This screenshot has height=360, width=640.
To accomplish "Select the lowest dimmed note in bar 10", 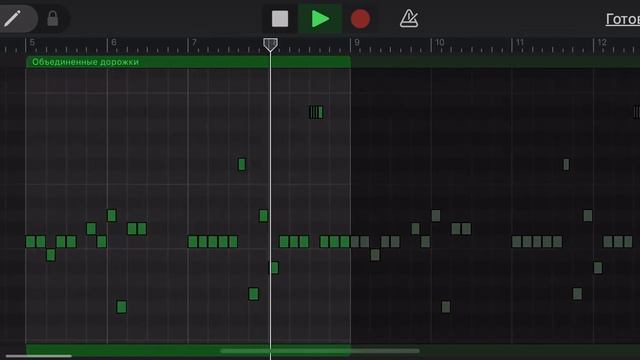I will click(446, 307).
